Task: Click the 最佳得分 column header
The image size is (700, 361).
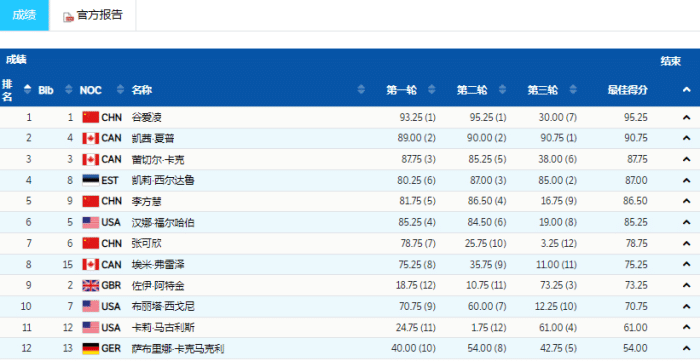Action: pyautogui.click(x=627, y=90)
